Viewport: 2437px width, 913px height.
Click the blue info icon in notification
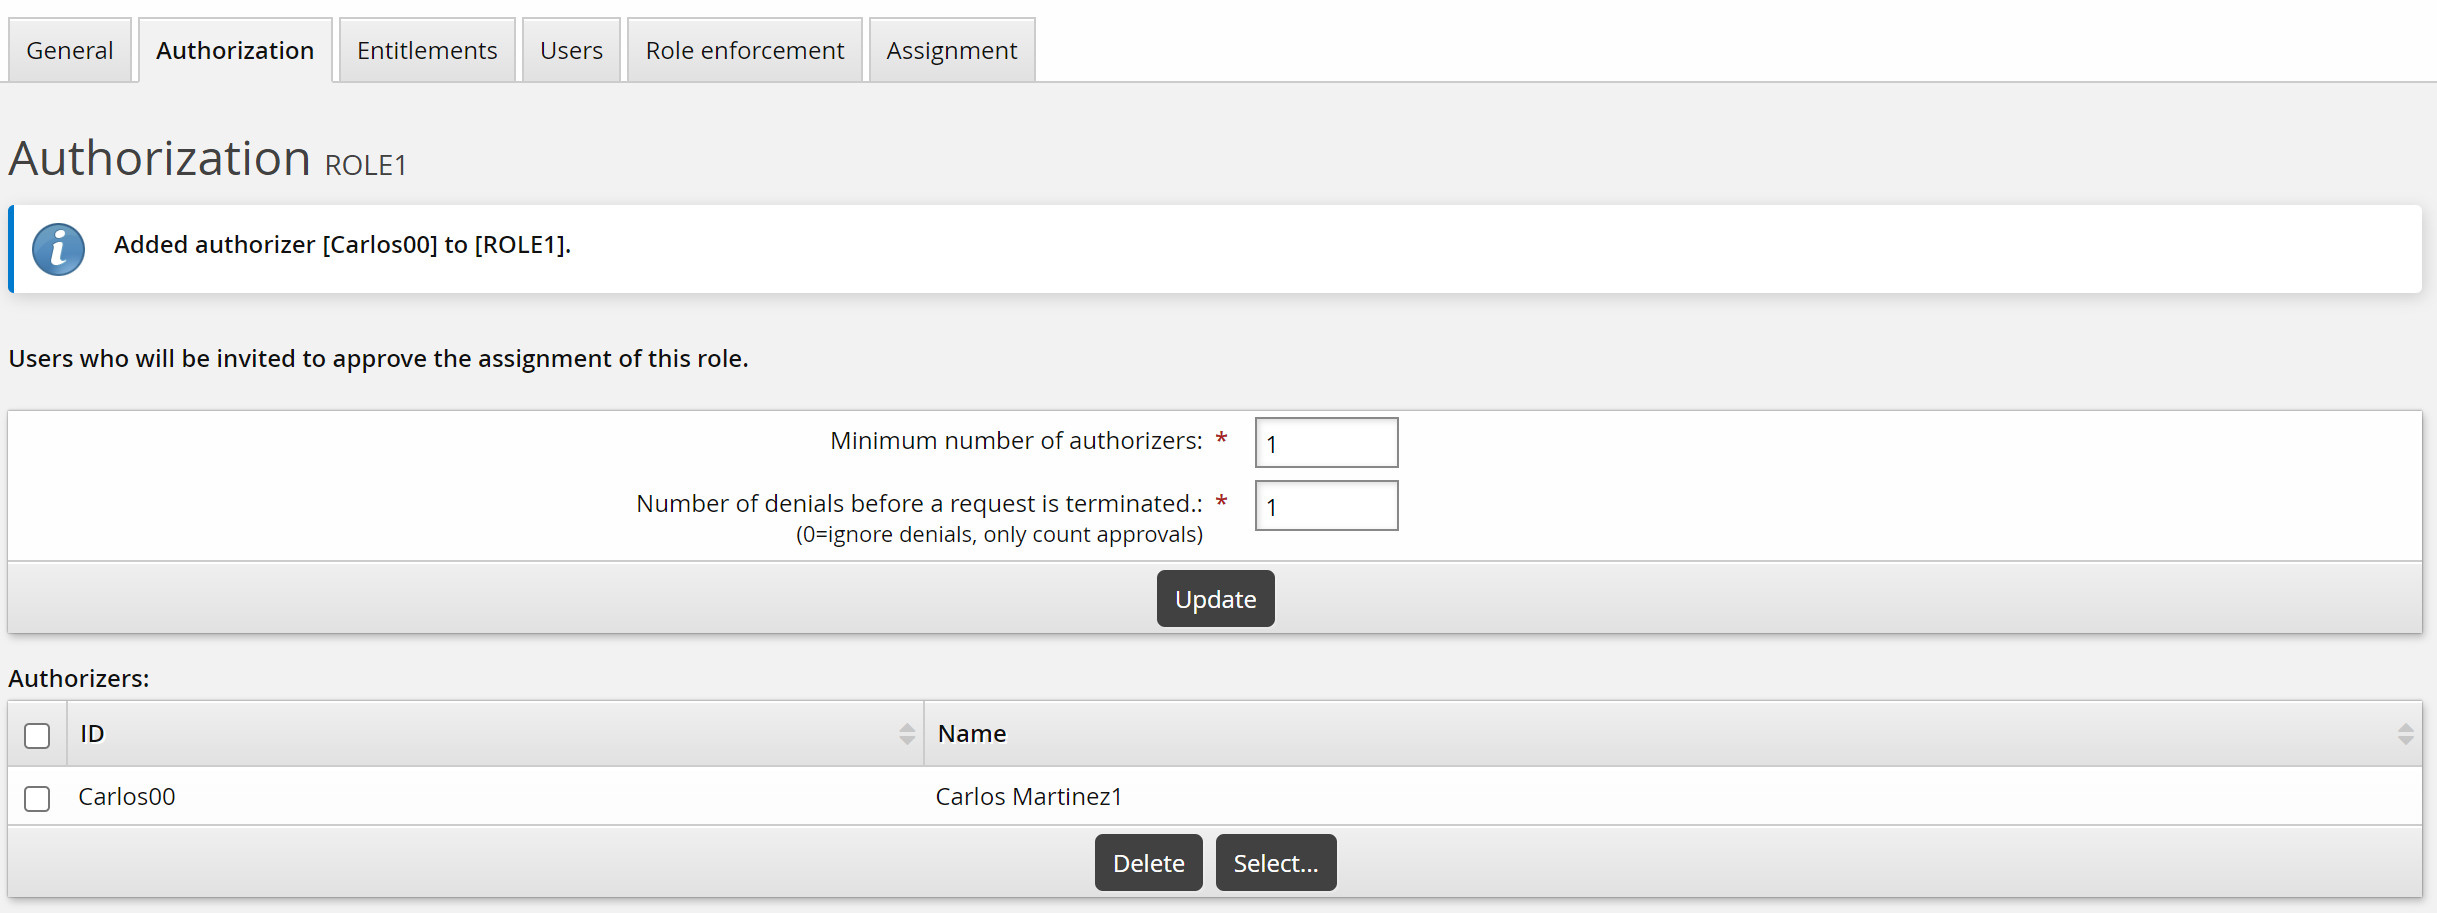coord(58,249)
